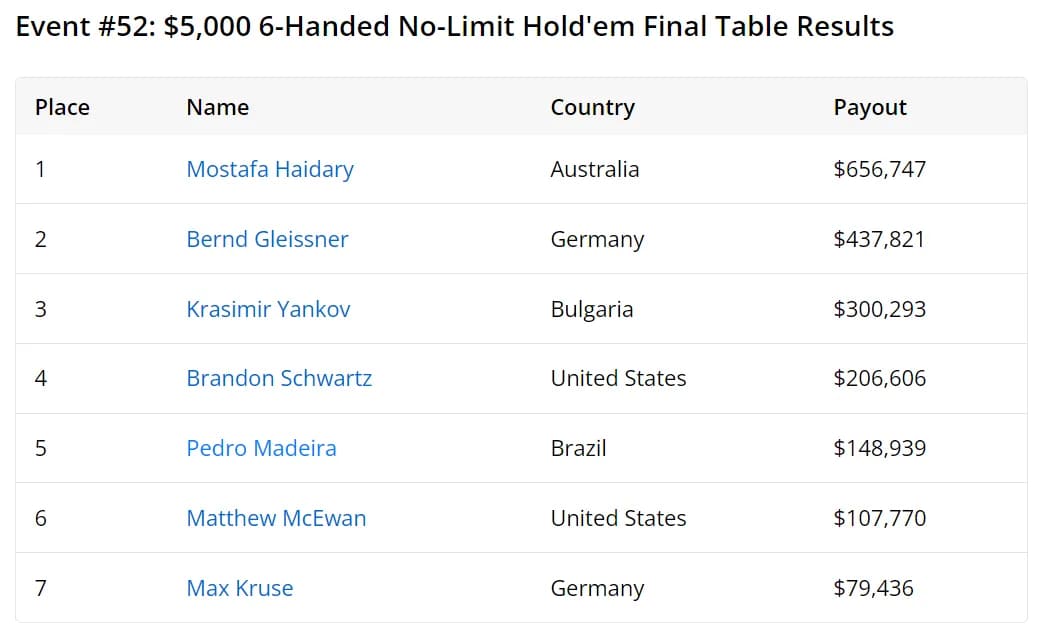Select the $437,821 payout value
Viewport: 1044px width, 640px height.
click(880, 239)
